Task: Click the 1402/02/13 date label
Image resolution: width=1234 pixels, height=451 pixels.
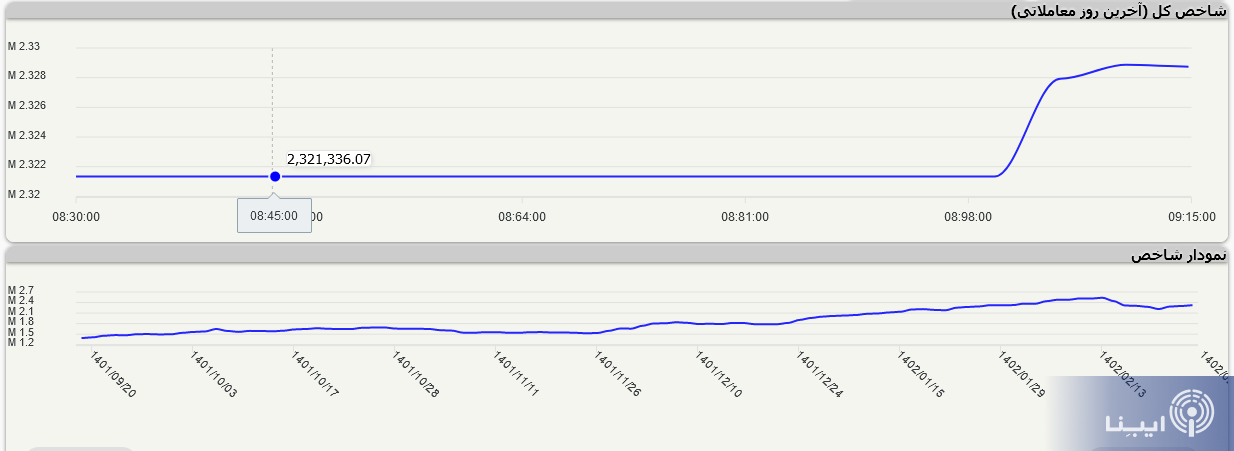Action: 1123,375
